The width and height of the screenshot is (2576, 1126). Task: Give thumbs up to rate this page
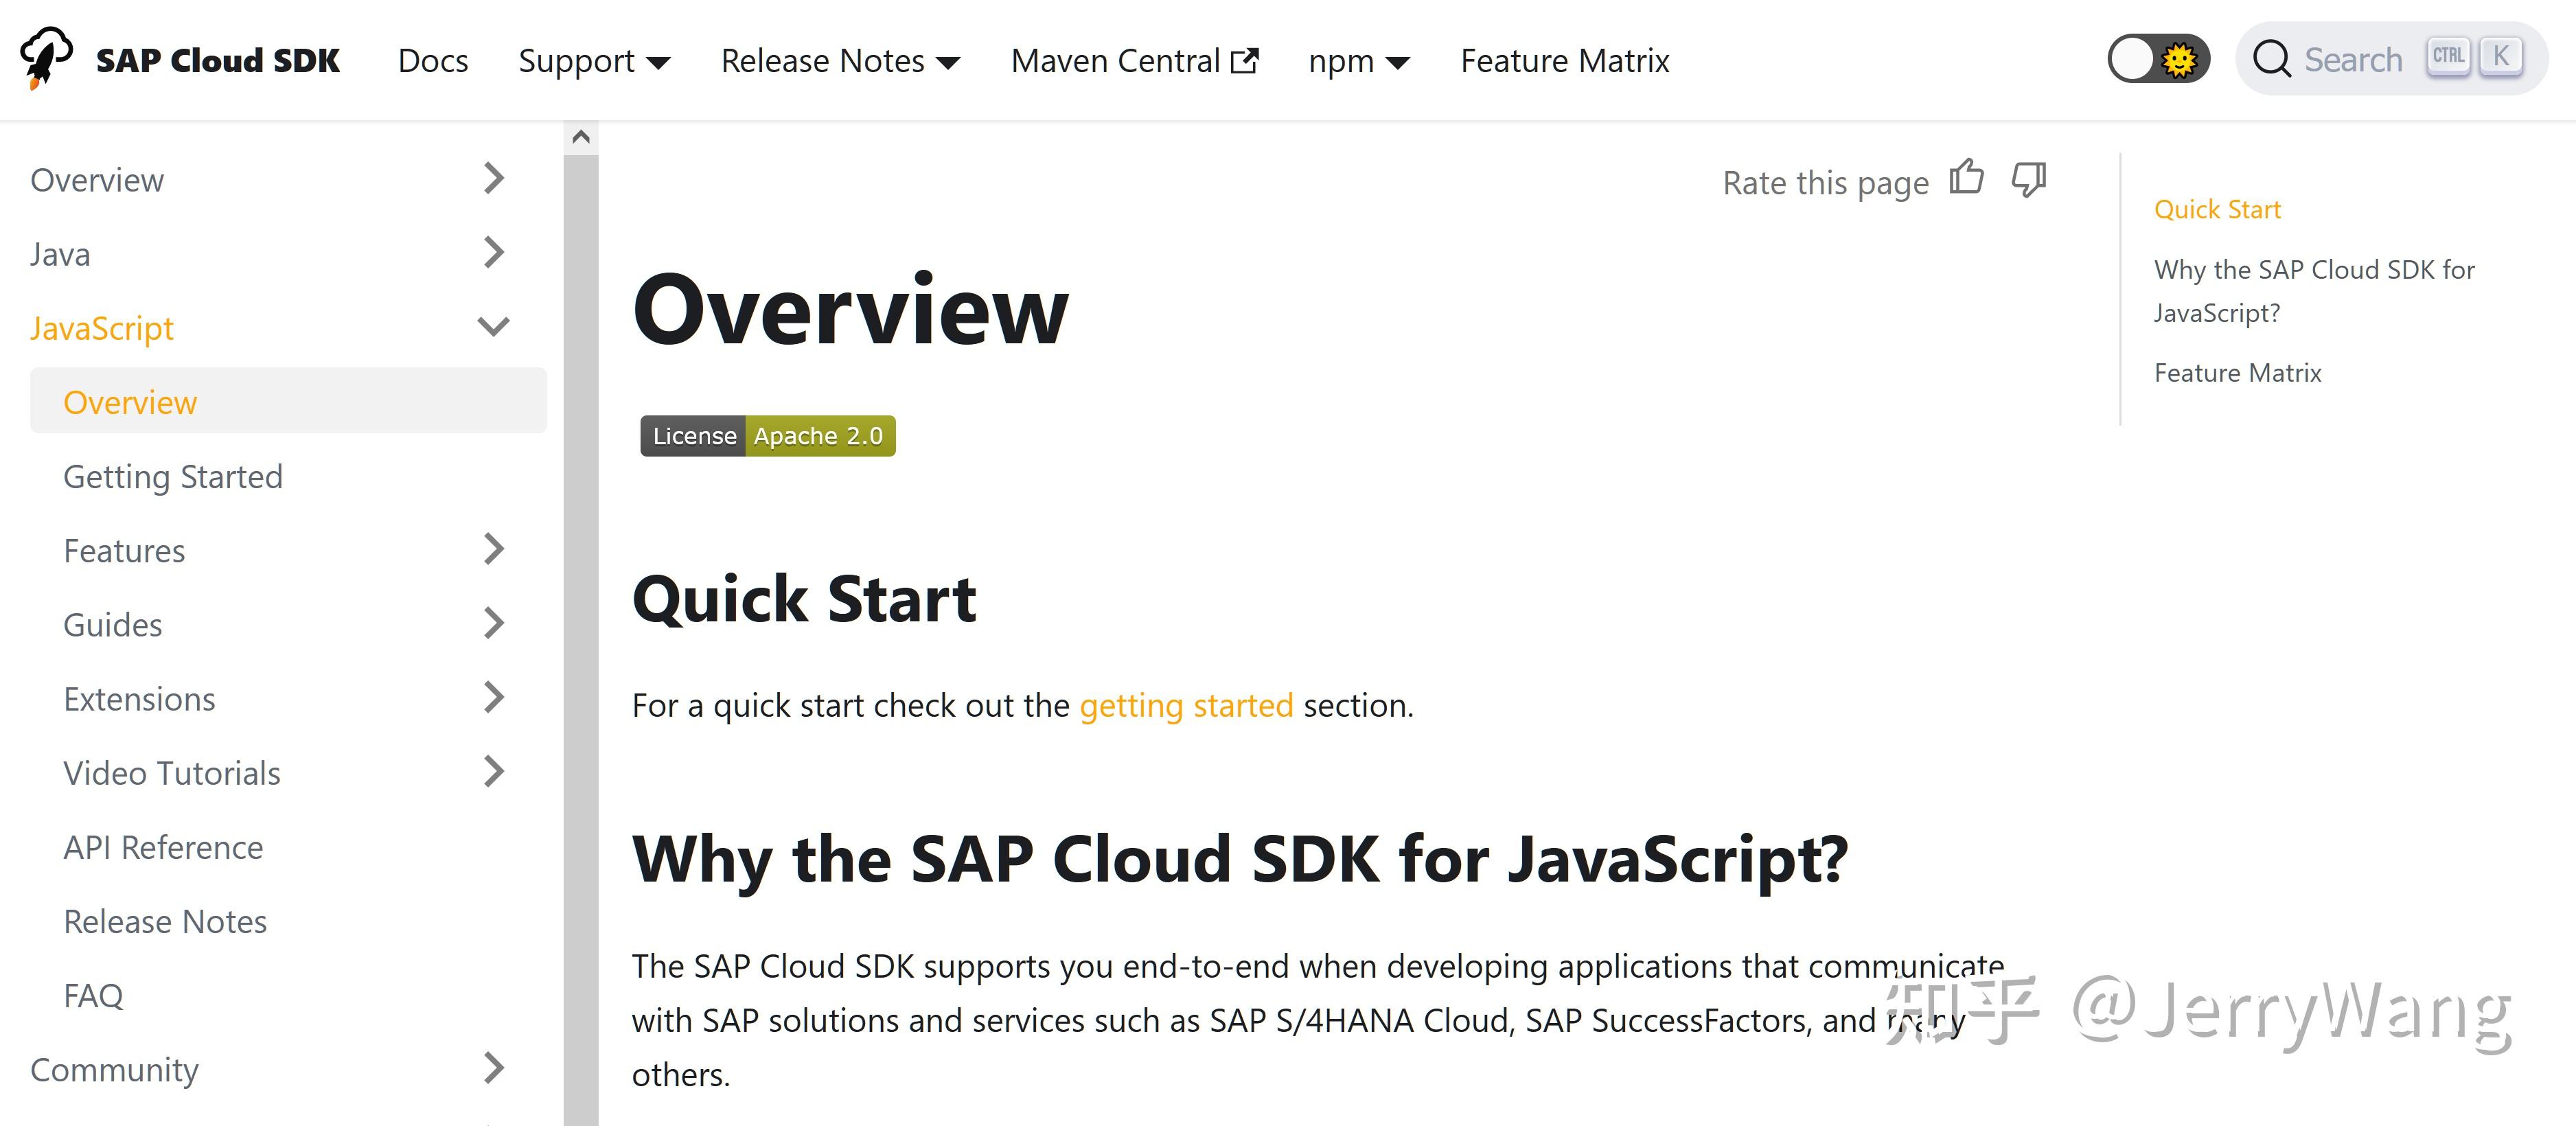click(x=1968, y=178)
